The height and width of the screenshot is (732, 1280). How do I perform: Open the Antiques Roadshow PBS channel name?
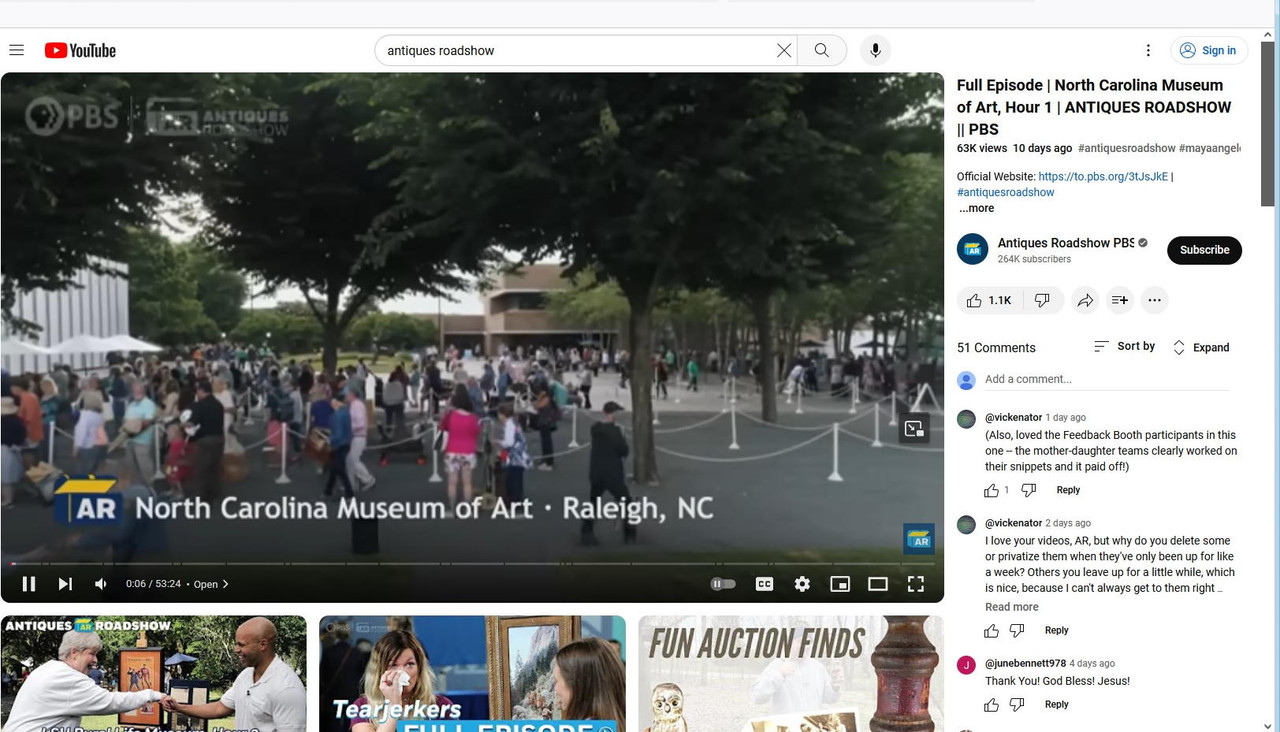pyautogui.click(x=1066, y=243)
